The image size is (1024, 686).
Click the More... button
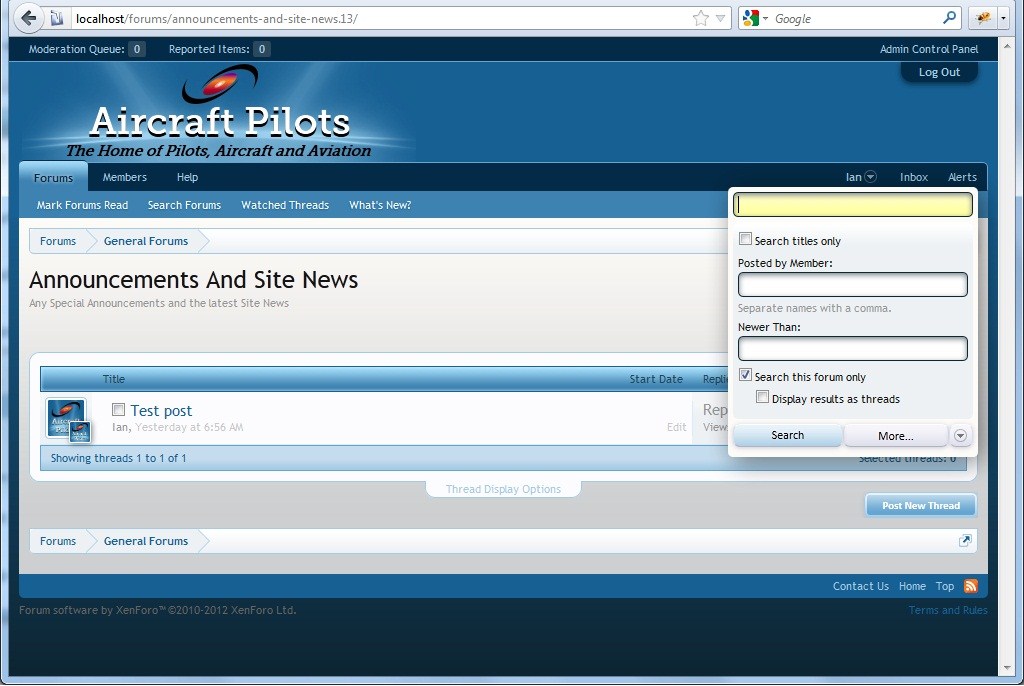pyautogui.click(x=895, y=436)
